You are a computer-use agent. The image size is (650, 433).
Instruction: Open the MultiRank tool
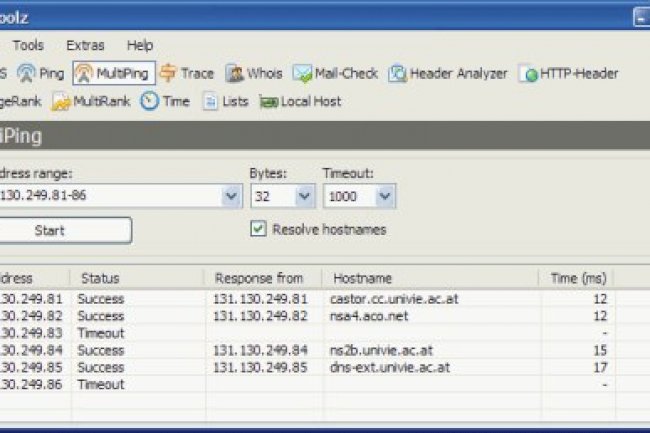click(91, 101)
